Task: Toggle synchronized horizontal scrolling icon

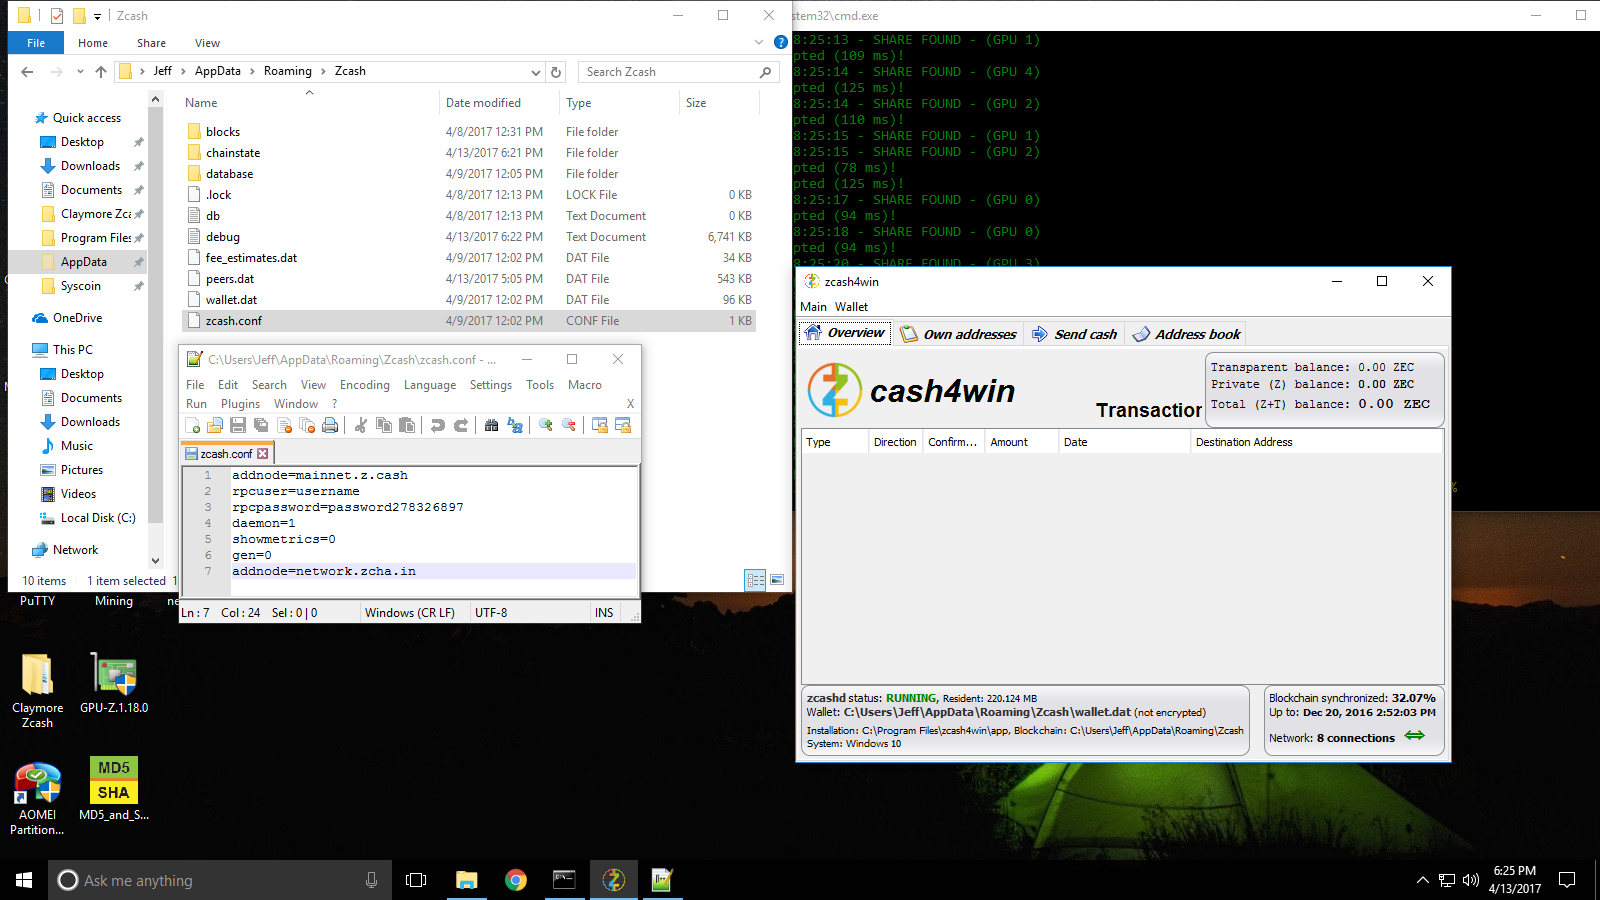Action: pos(623,426)
